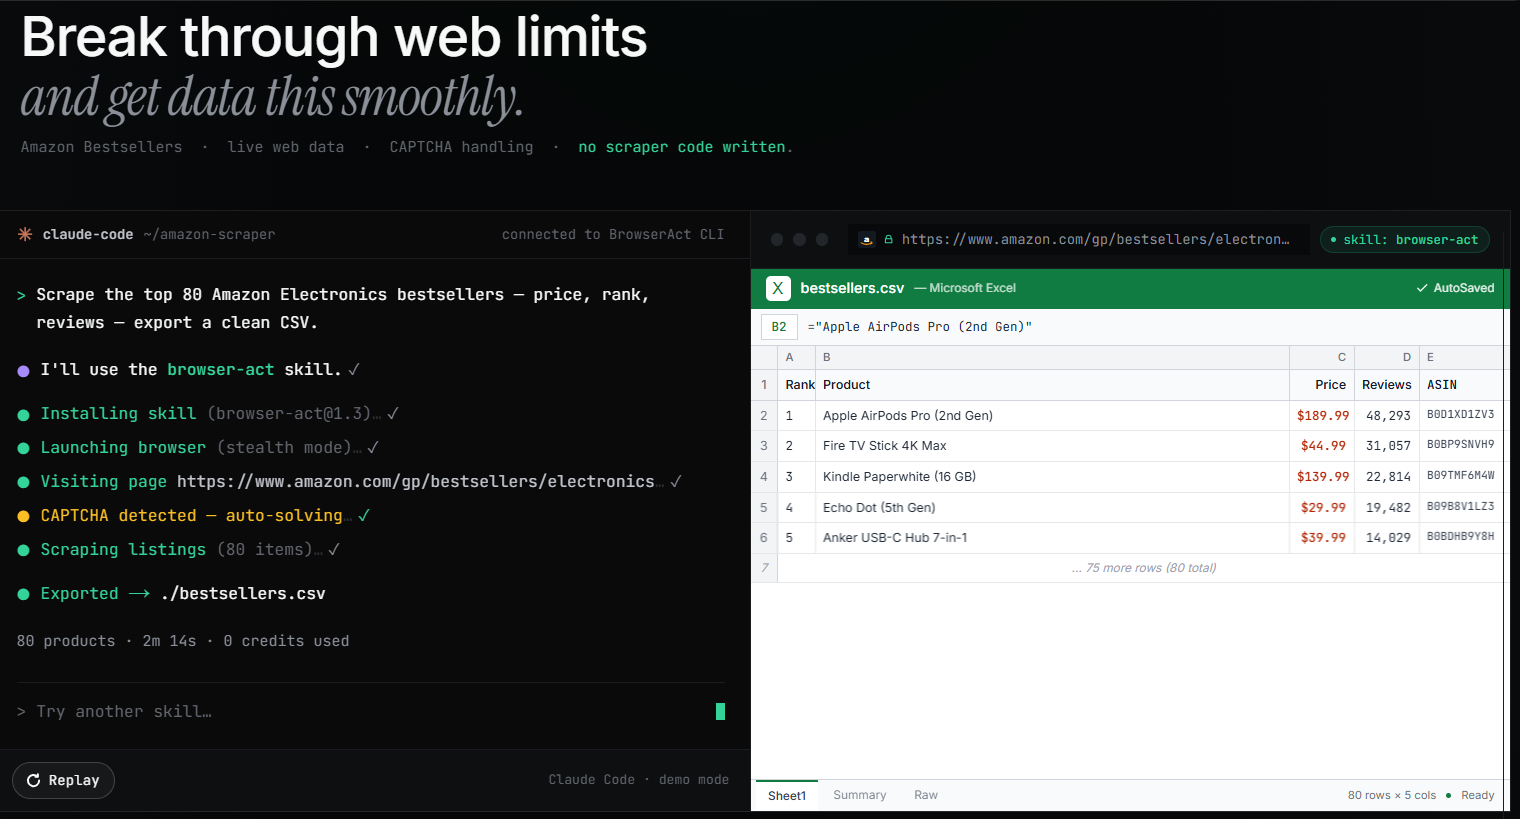Click the padlock icon beside the Amazon URL

[888, 240]
